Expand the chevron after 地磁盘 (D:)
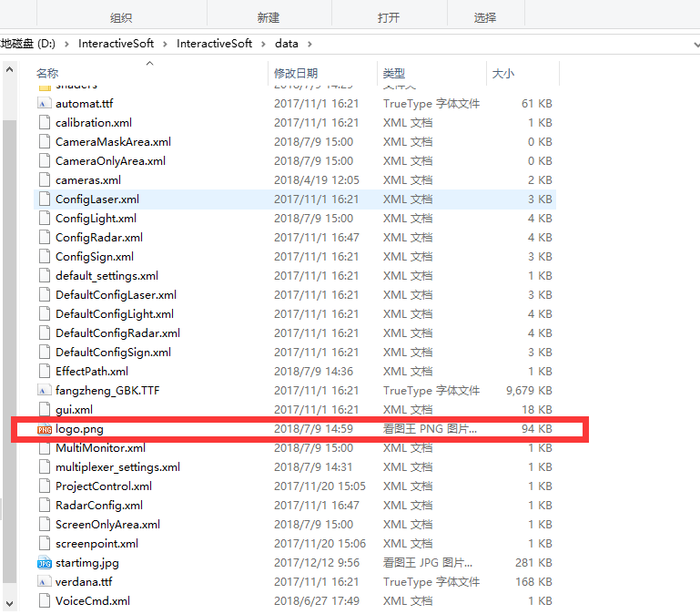The height and width of the screenshot is (614, 700). click(67, 44)
